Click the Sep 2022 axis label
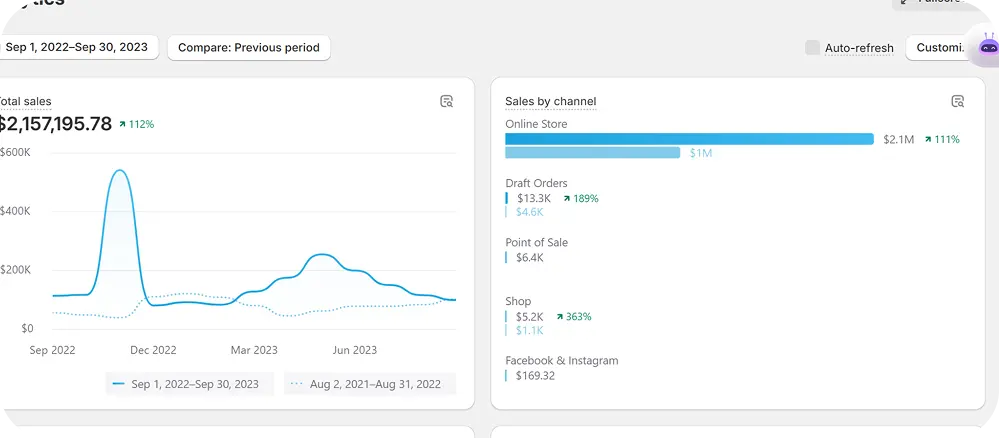 [x=52, y=350]
